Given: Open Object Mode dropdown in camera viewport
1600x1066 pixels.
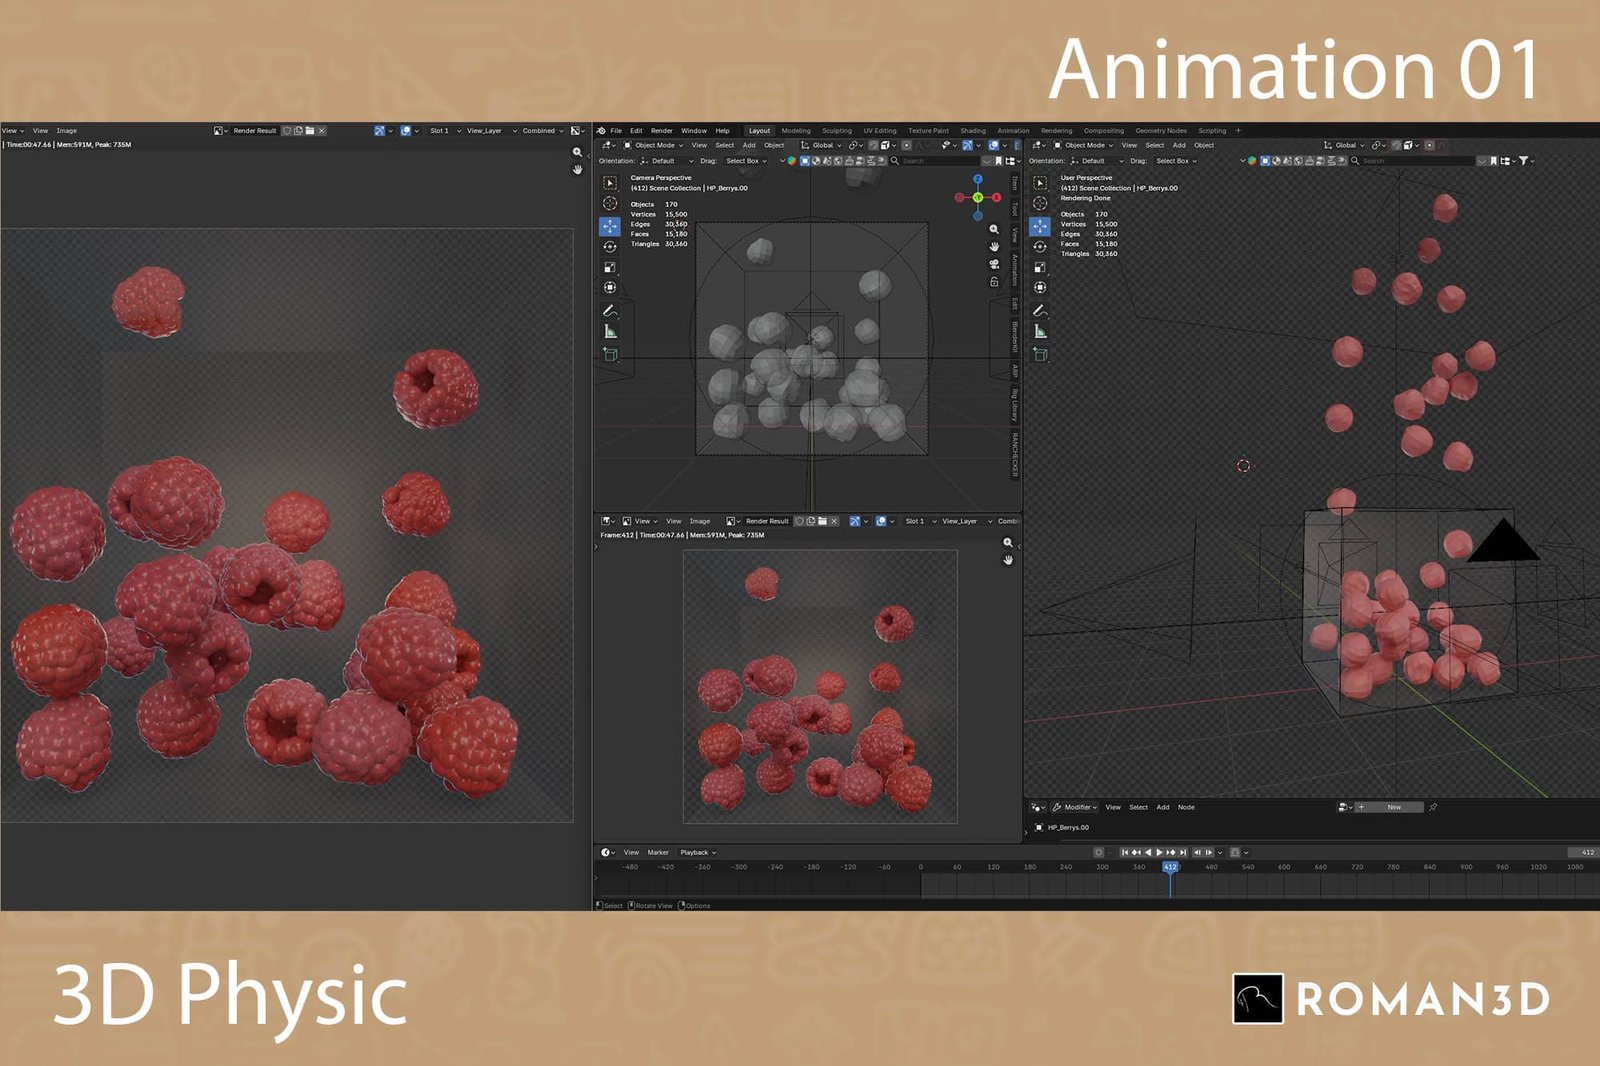Looking at the screenshot, I should coord(654,145).
